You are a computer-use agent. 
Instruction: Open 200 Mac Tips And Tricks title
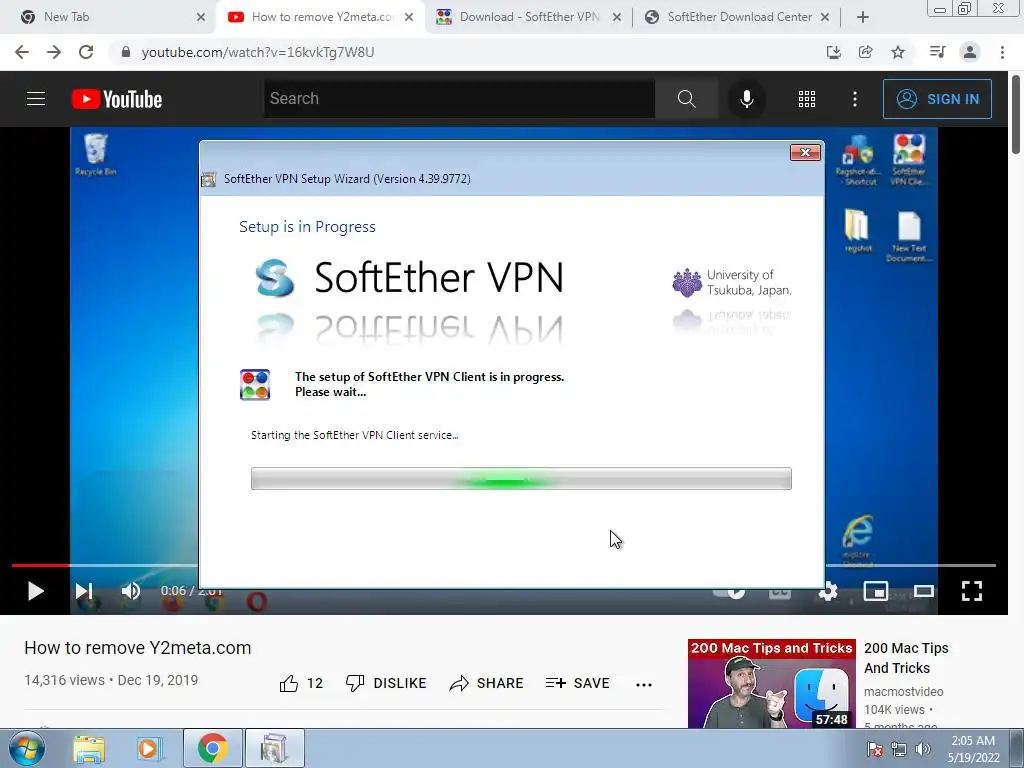[x=906, y=658]
